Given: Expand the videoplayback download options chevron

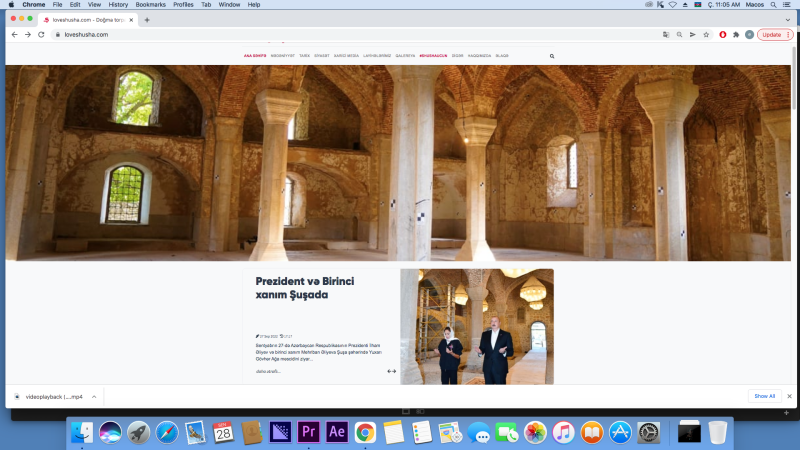Looking at the screenshot, I should pos(94,396).
